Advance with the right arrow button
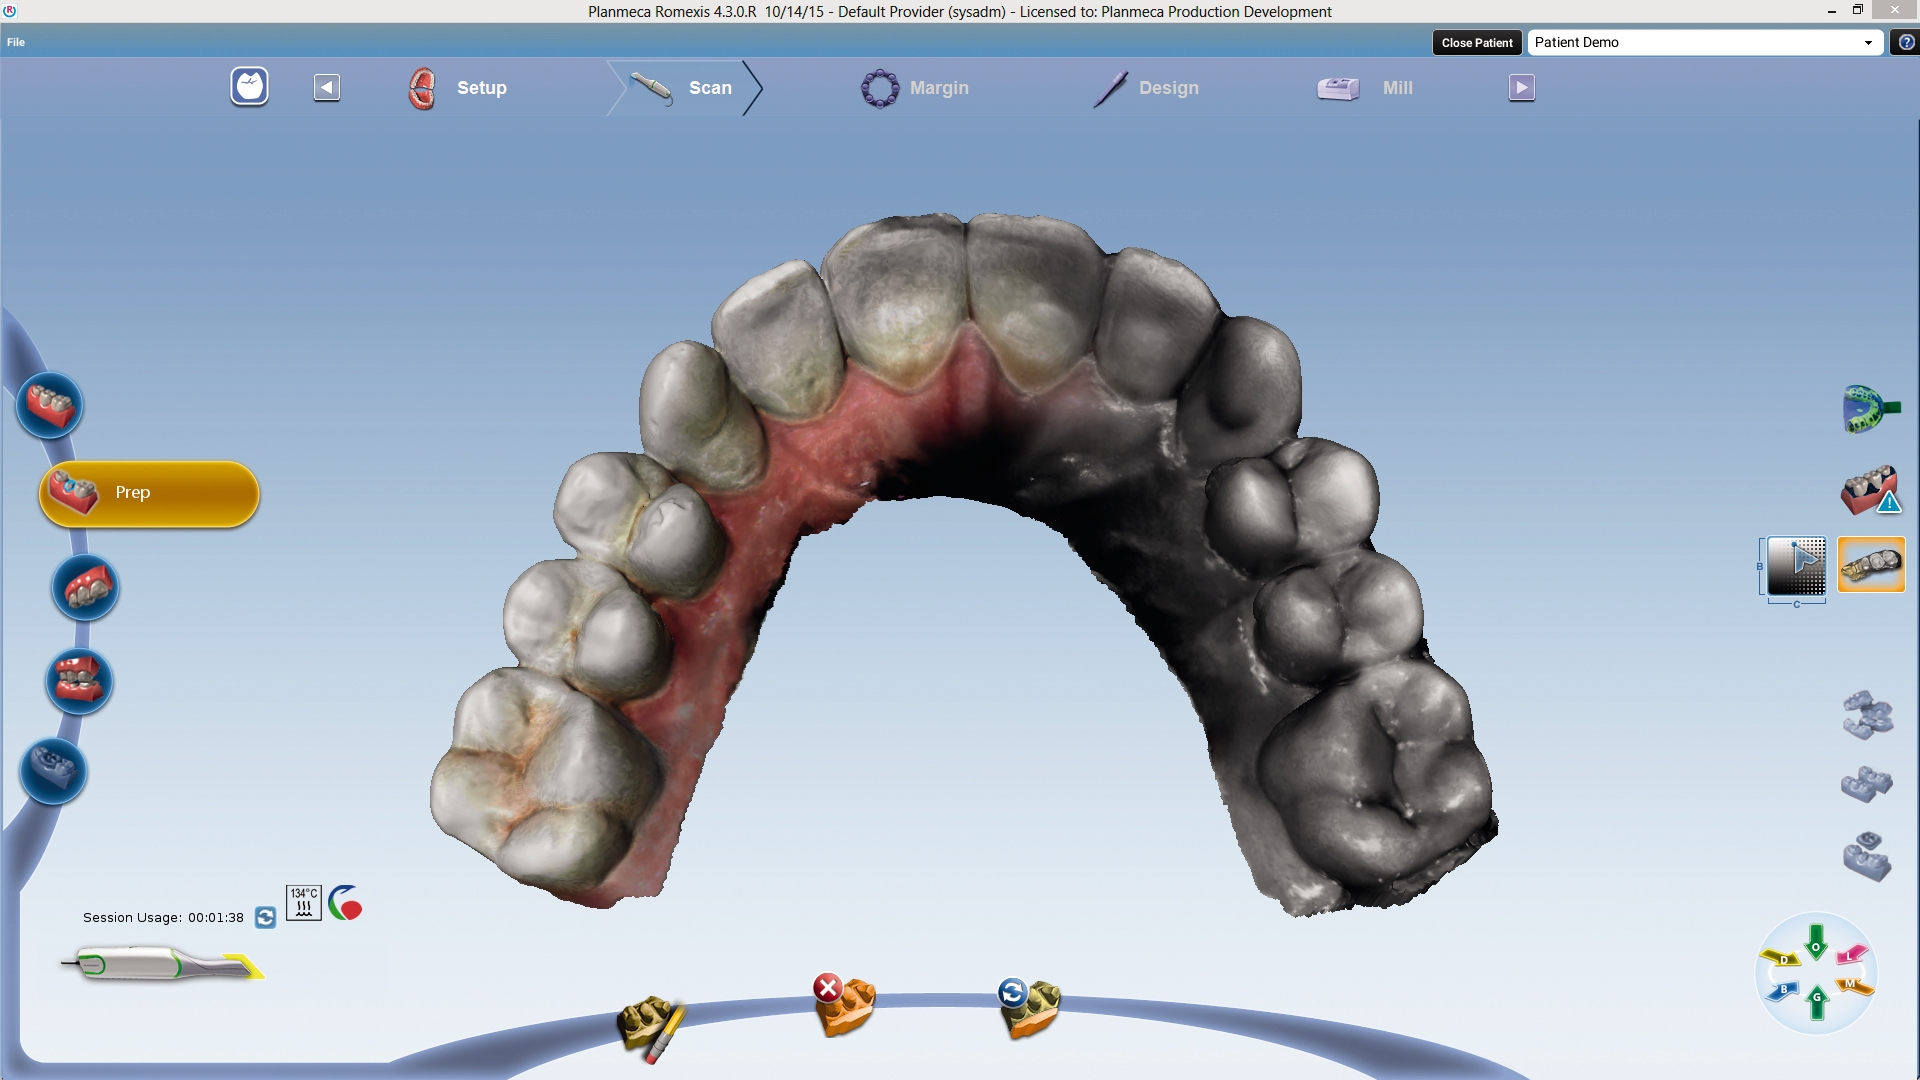 pos(1522,87)
